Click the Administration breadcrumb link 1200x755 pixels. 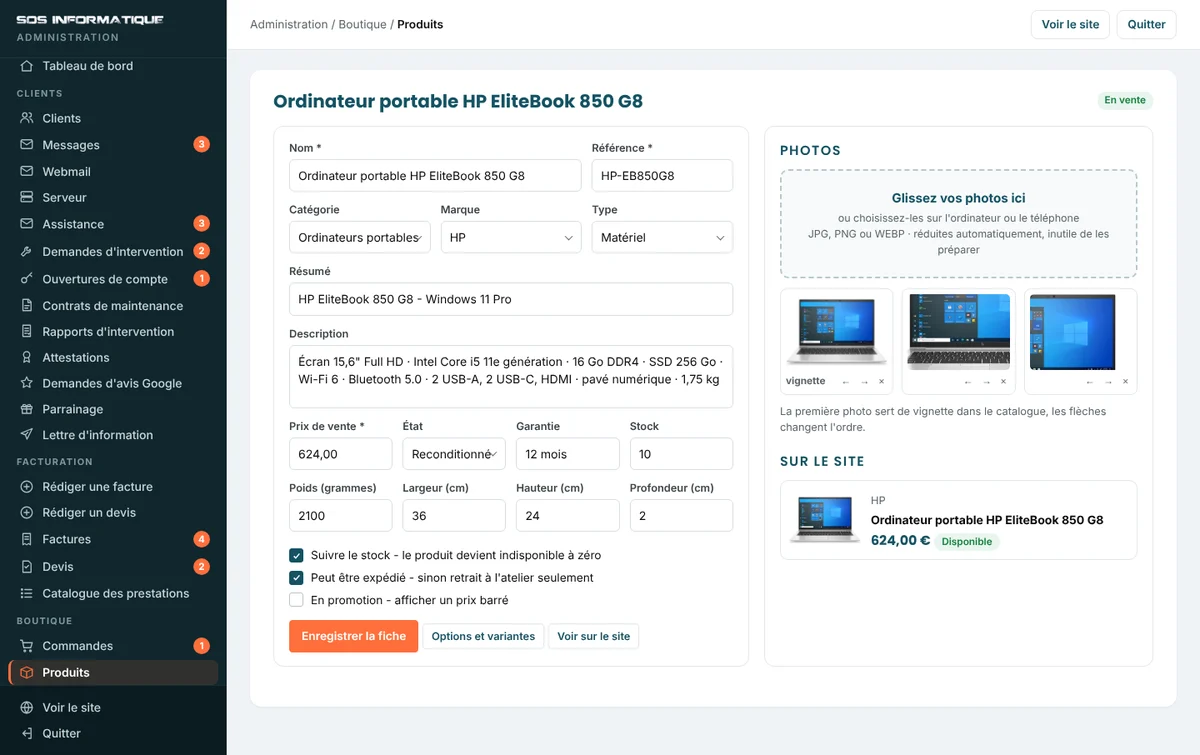coord(289,24)
